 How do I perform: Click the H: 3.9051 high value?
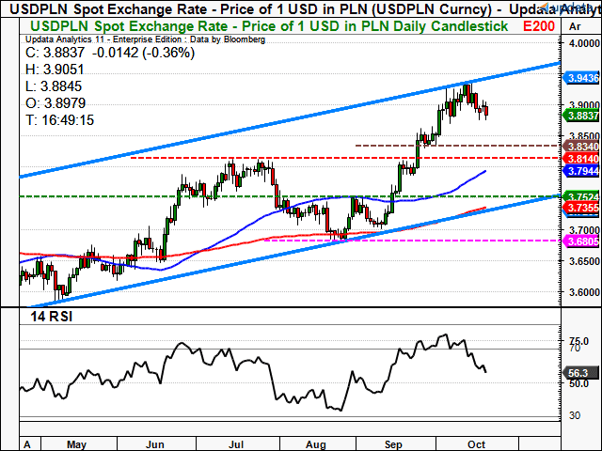coord(55,69)
